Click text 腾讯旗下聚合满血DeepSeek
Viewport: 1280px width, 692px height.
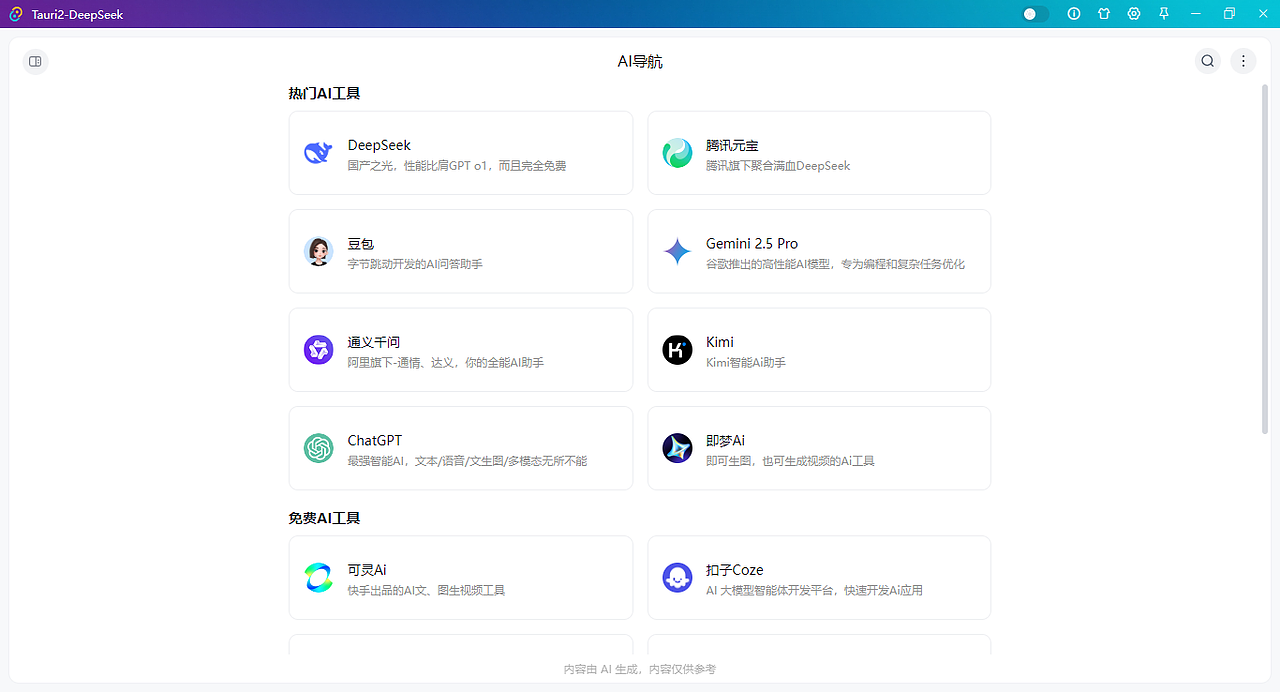coord(778,166)
